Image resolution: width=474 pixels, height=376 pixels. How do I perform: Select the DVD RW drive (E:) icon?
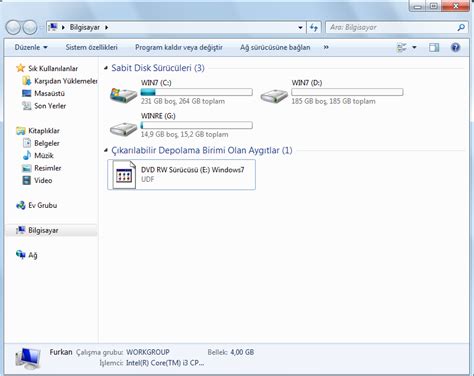124,175
